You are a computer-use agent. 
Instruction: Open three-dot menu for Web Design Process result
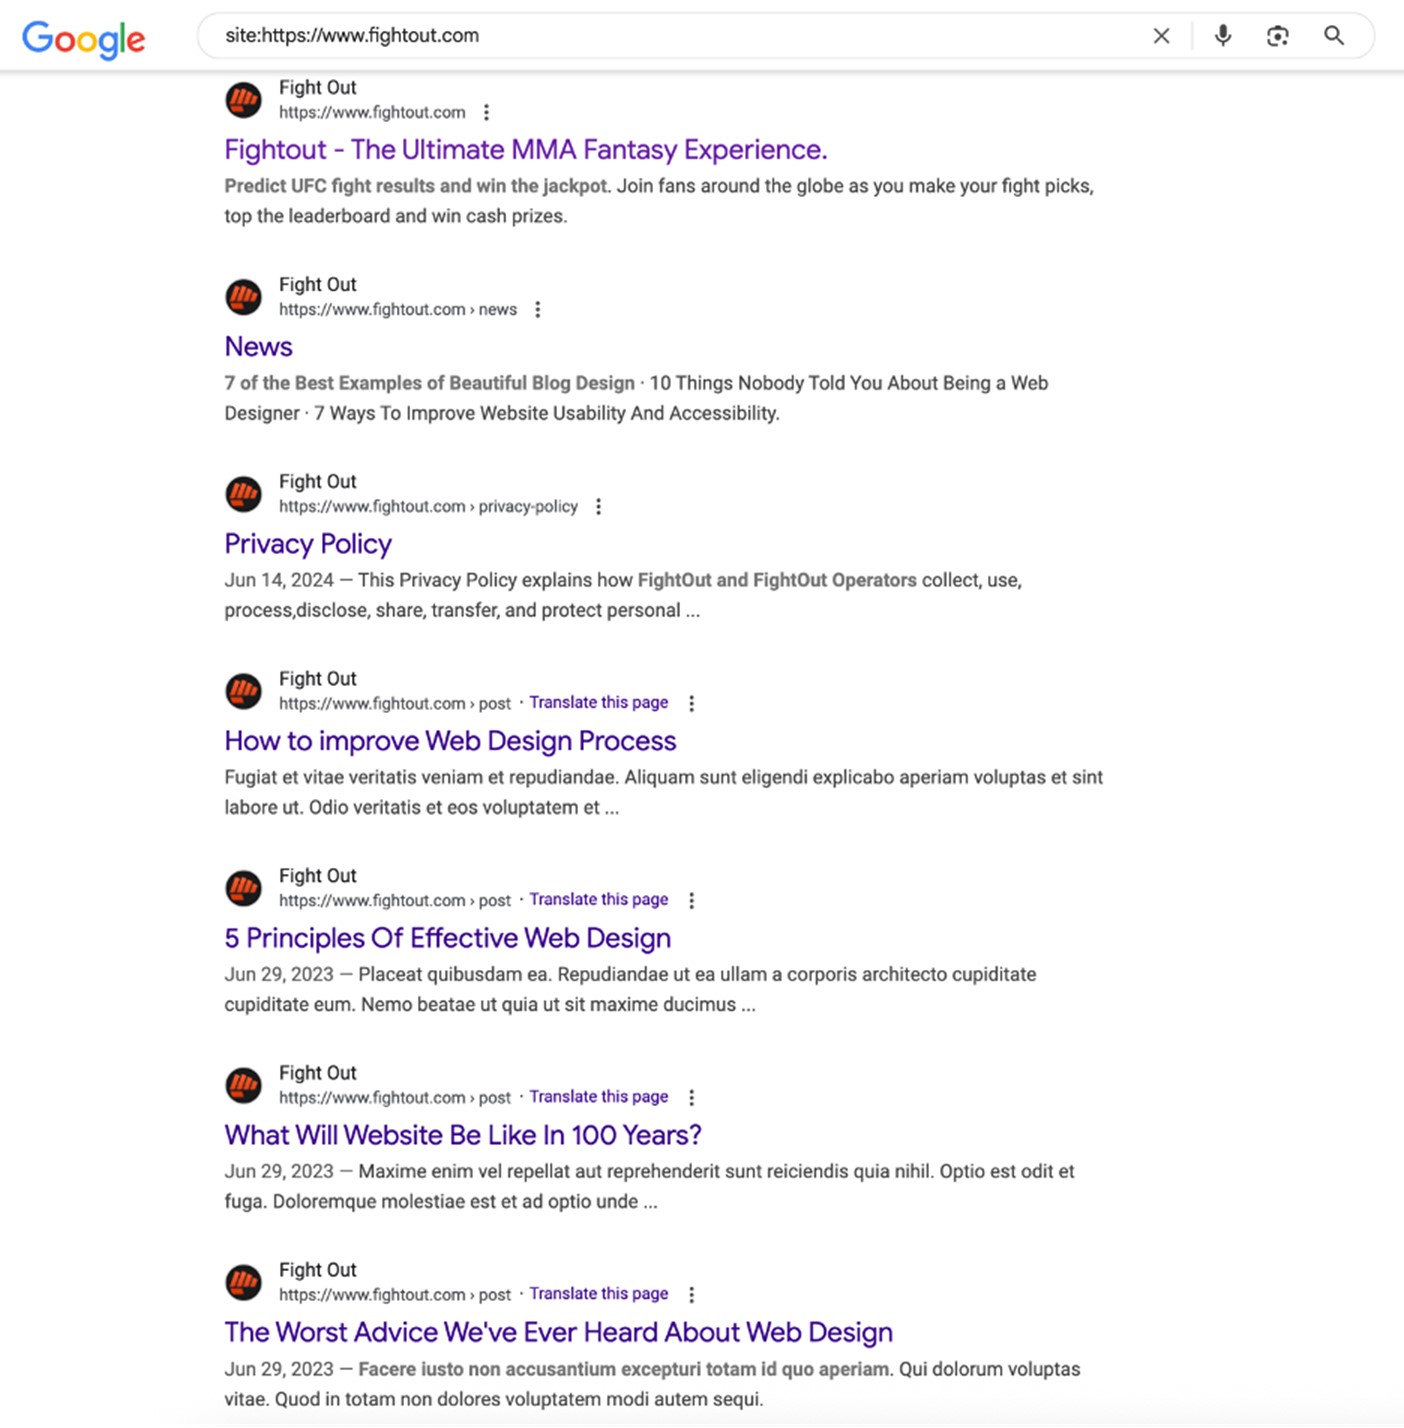coord(692,704)
